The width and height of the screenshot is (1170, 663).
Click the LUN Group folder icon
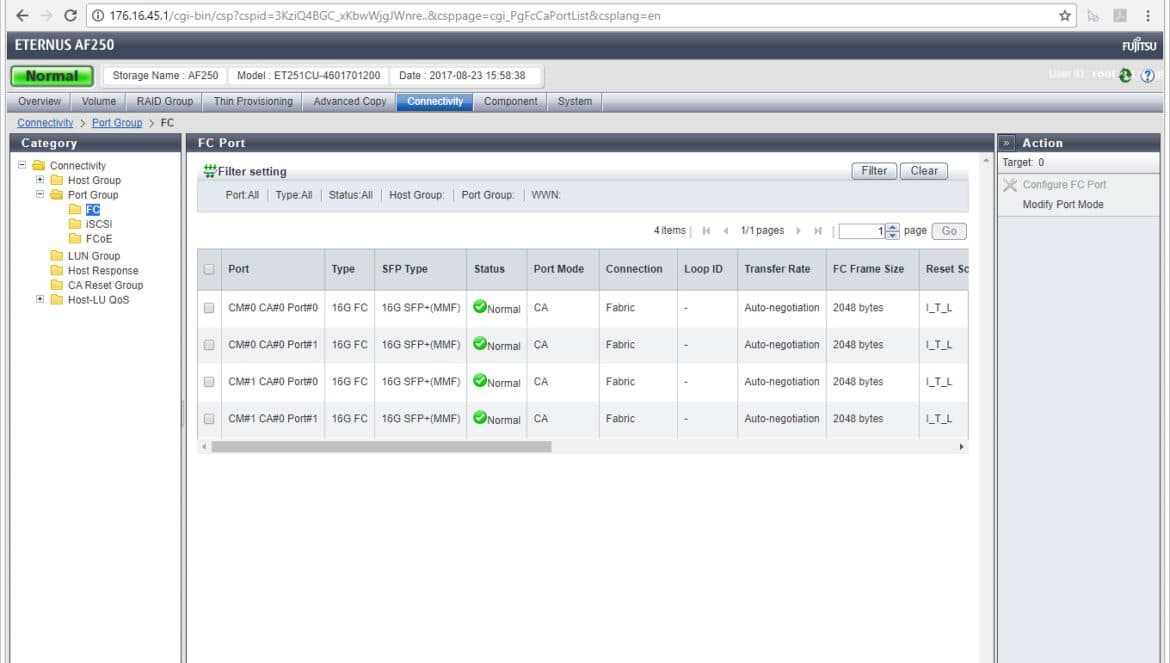[57, 256]
